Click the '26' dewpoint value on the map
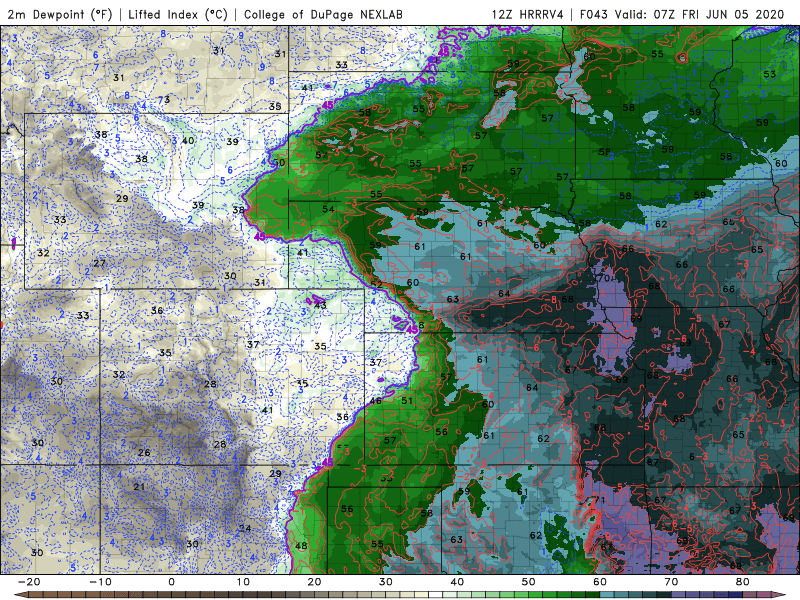The height and width of the screenshot is (600, 800). pos(144,452)
